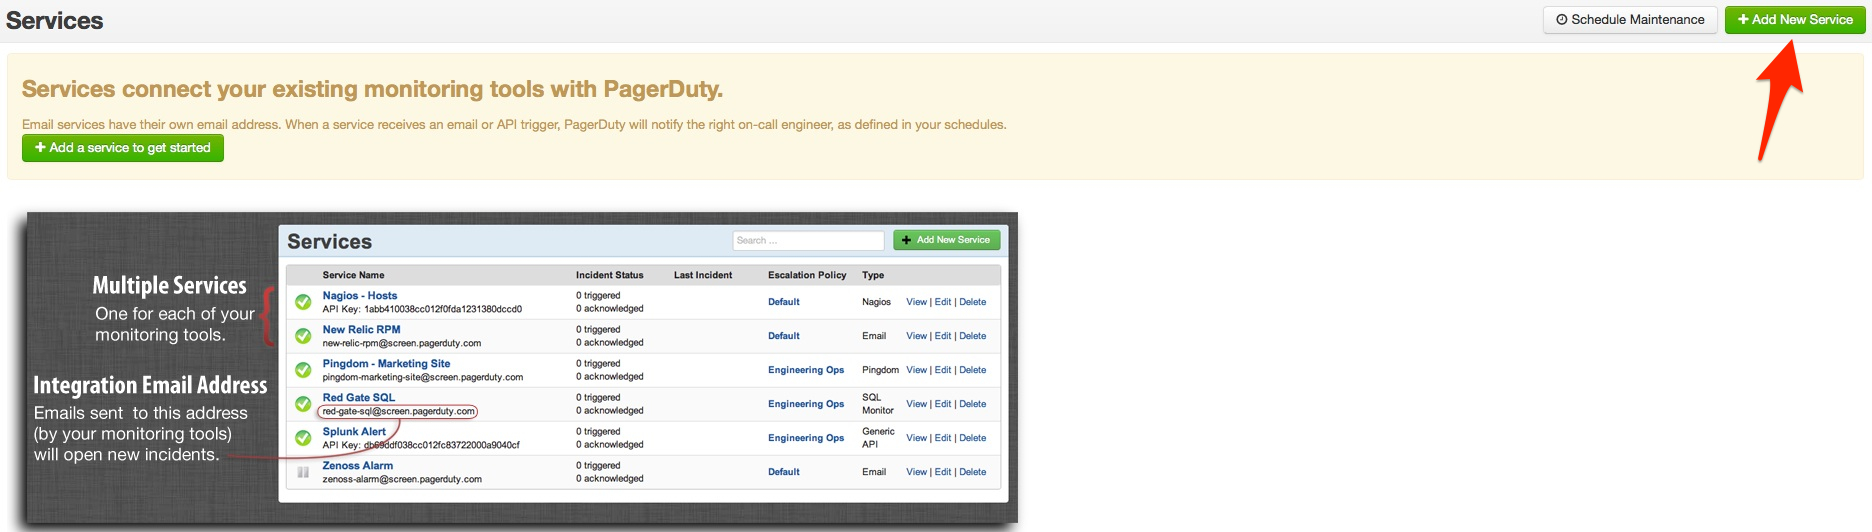Viewport: 1872px width, 532px height.
Task: Click the status icon beside Red Gate SQL
Action: [x=303, y=404]
